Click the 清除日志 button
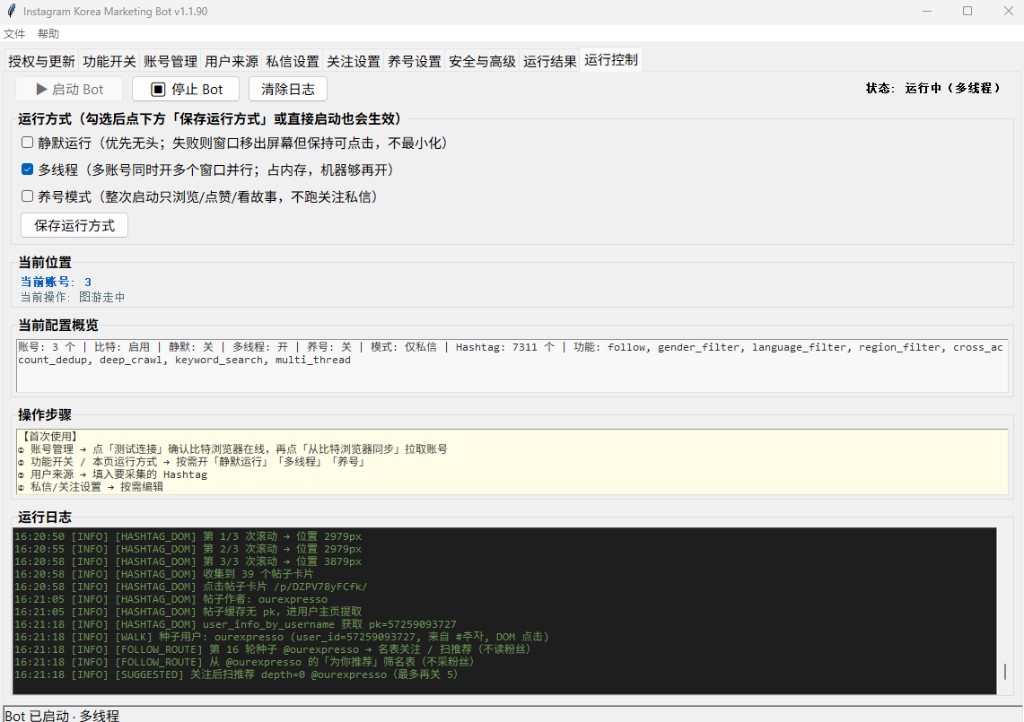Image resolution: width=1024 pixels, height=722 pixels. tap(288, 89)
